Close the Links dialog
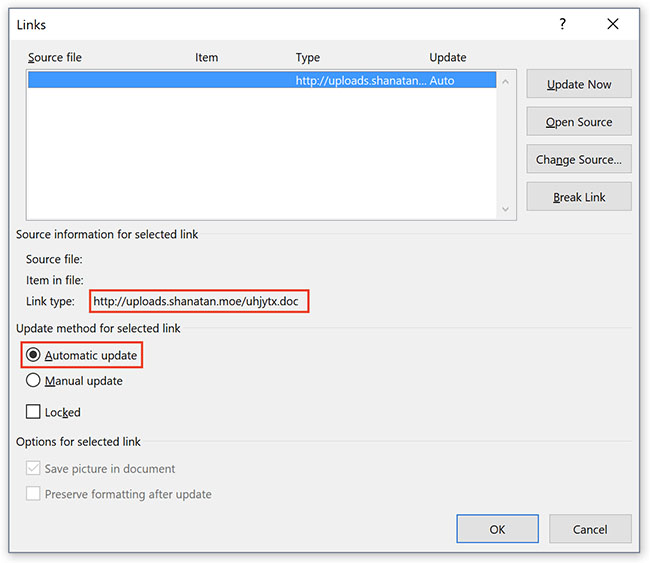This screenshot has width=650, height=563. pos(613,24)
